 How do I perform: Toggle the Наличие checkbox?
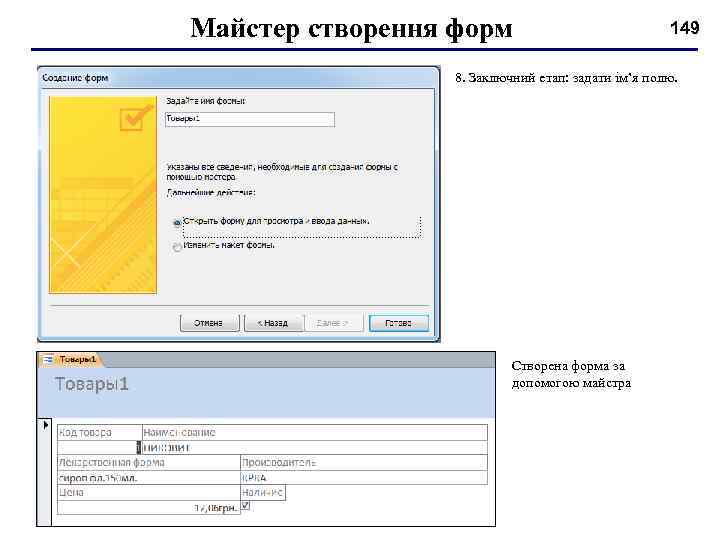pos(246,506)
